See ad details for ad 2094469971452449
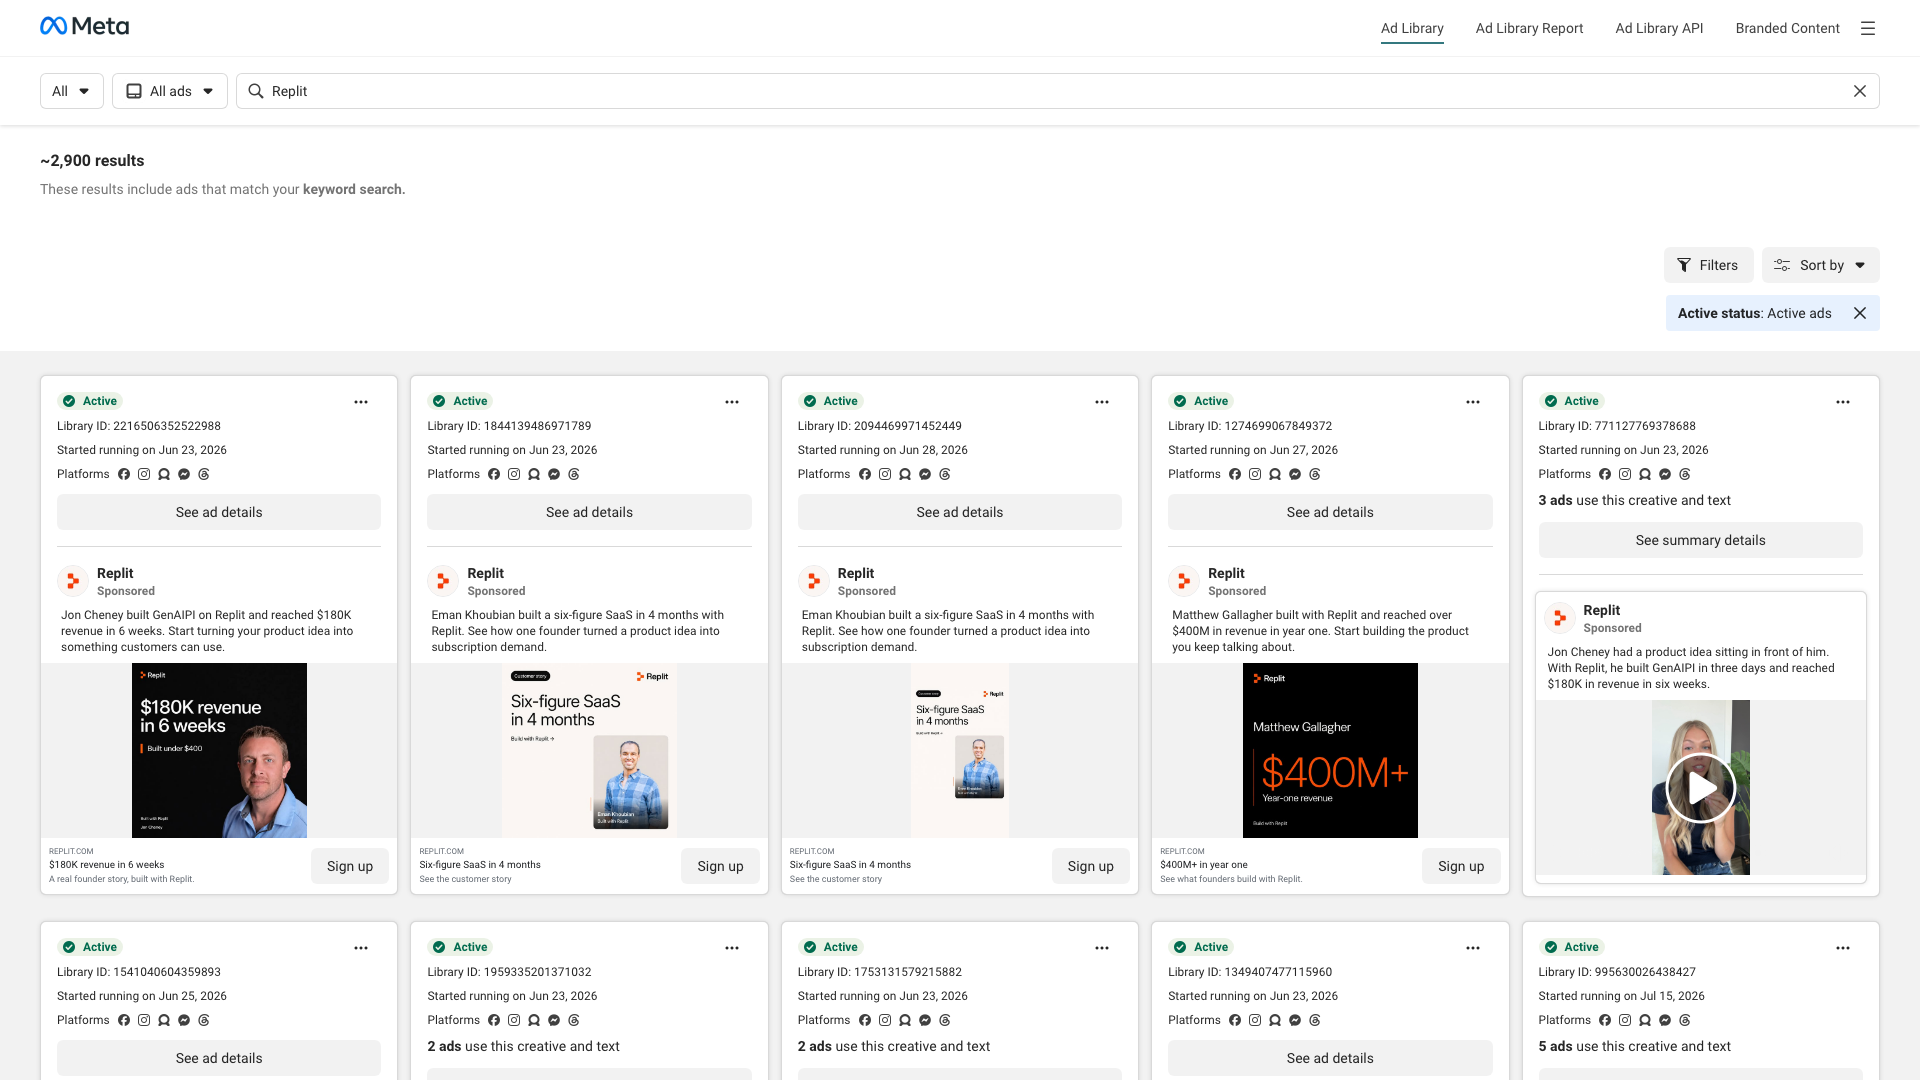1920x1080 pixels. click(960, 512)
